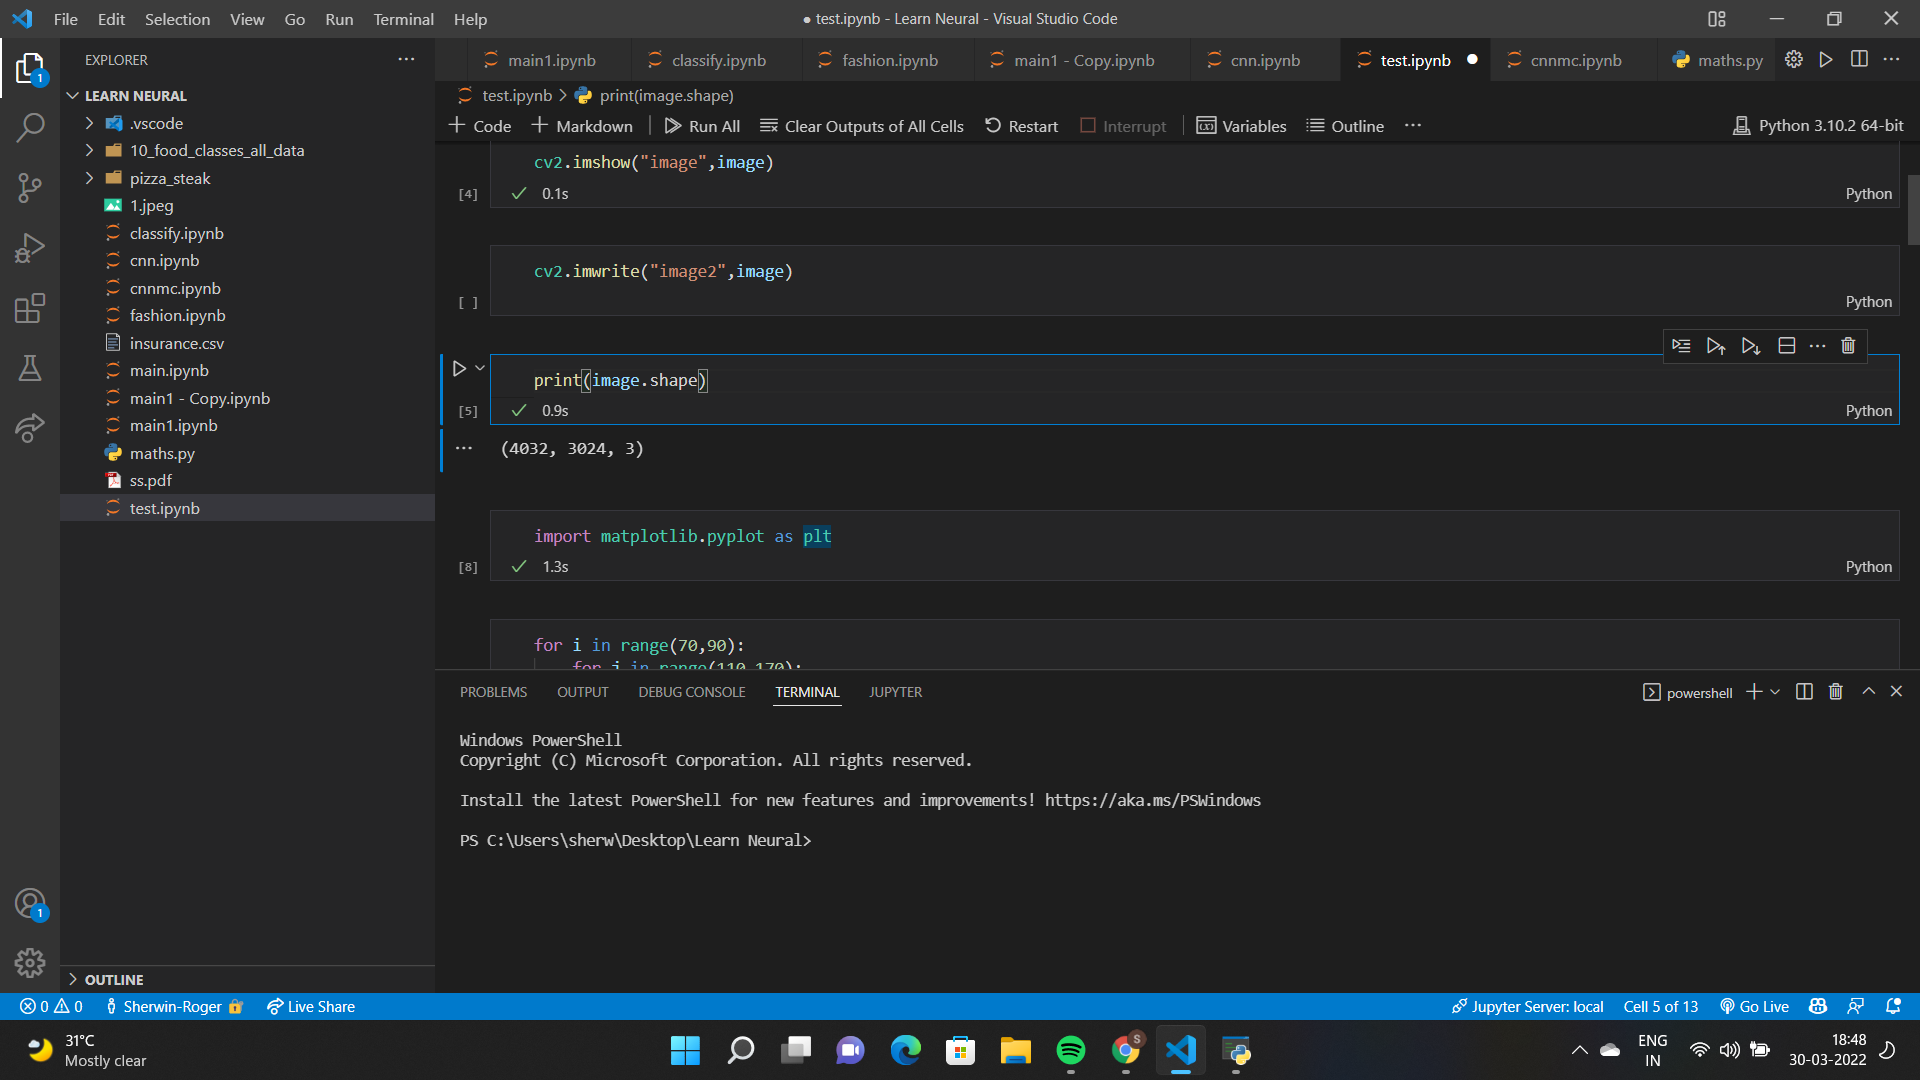
Task: Click the notebook settings gear icon
Action: [x=1794, y=59]
